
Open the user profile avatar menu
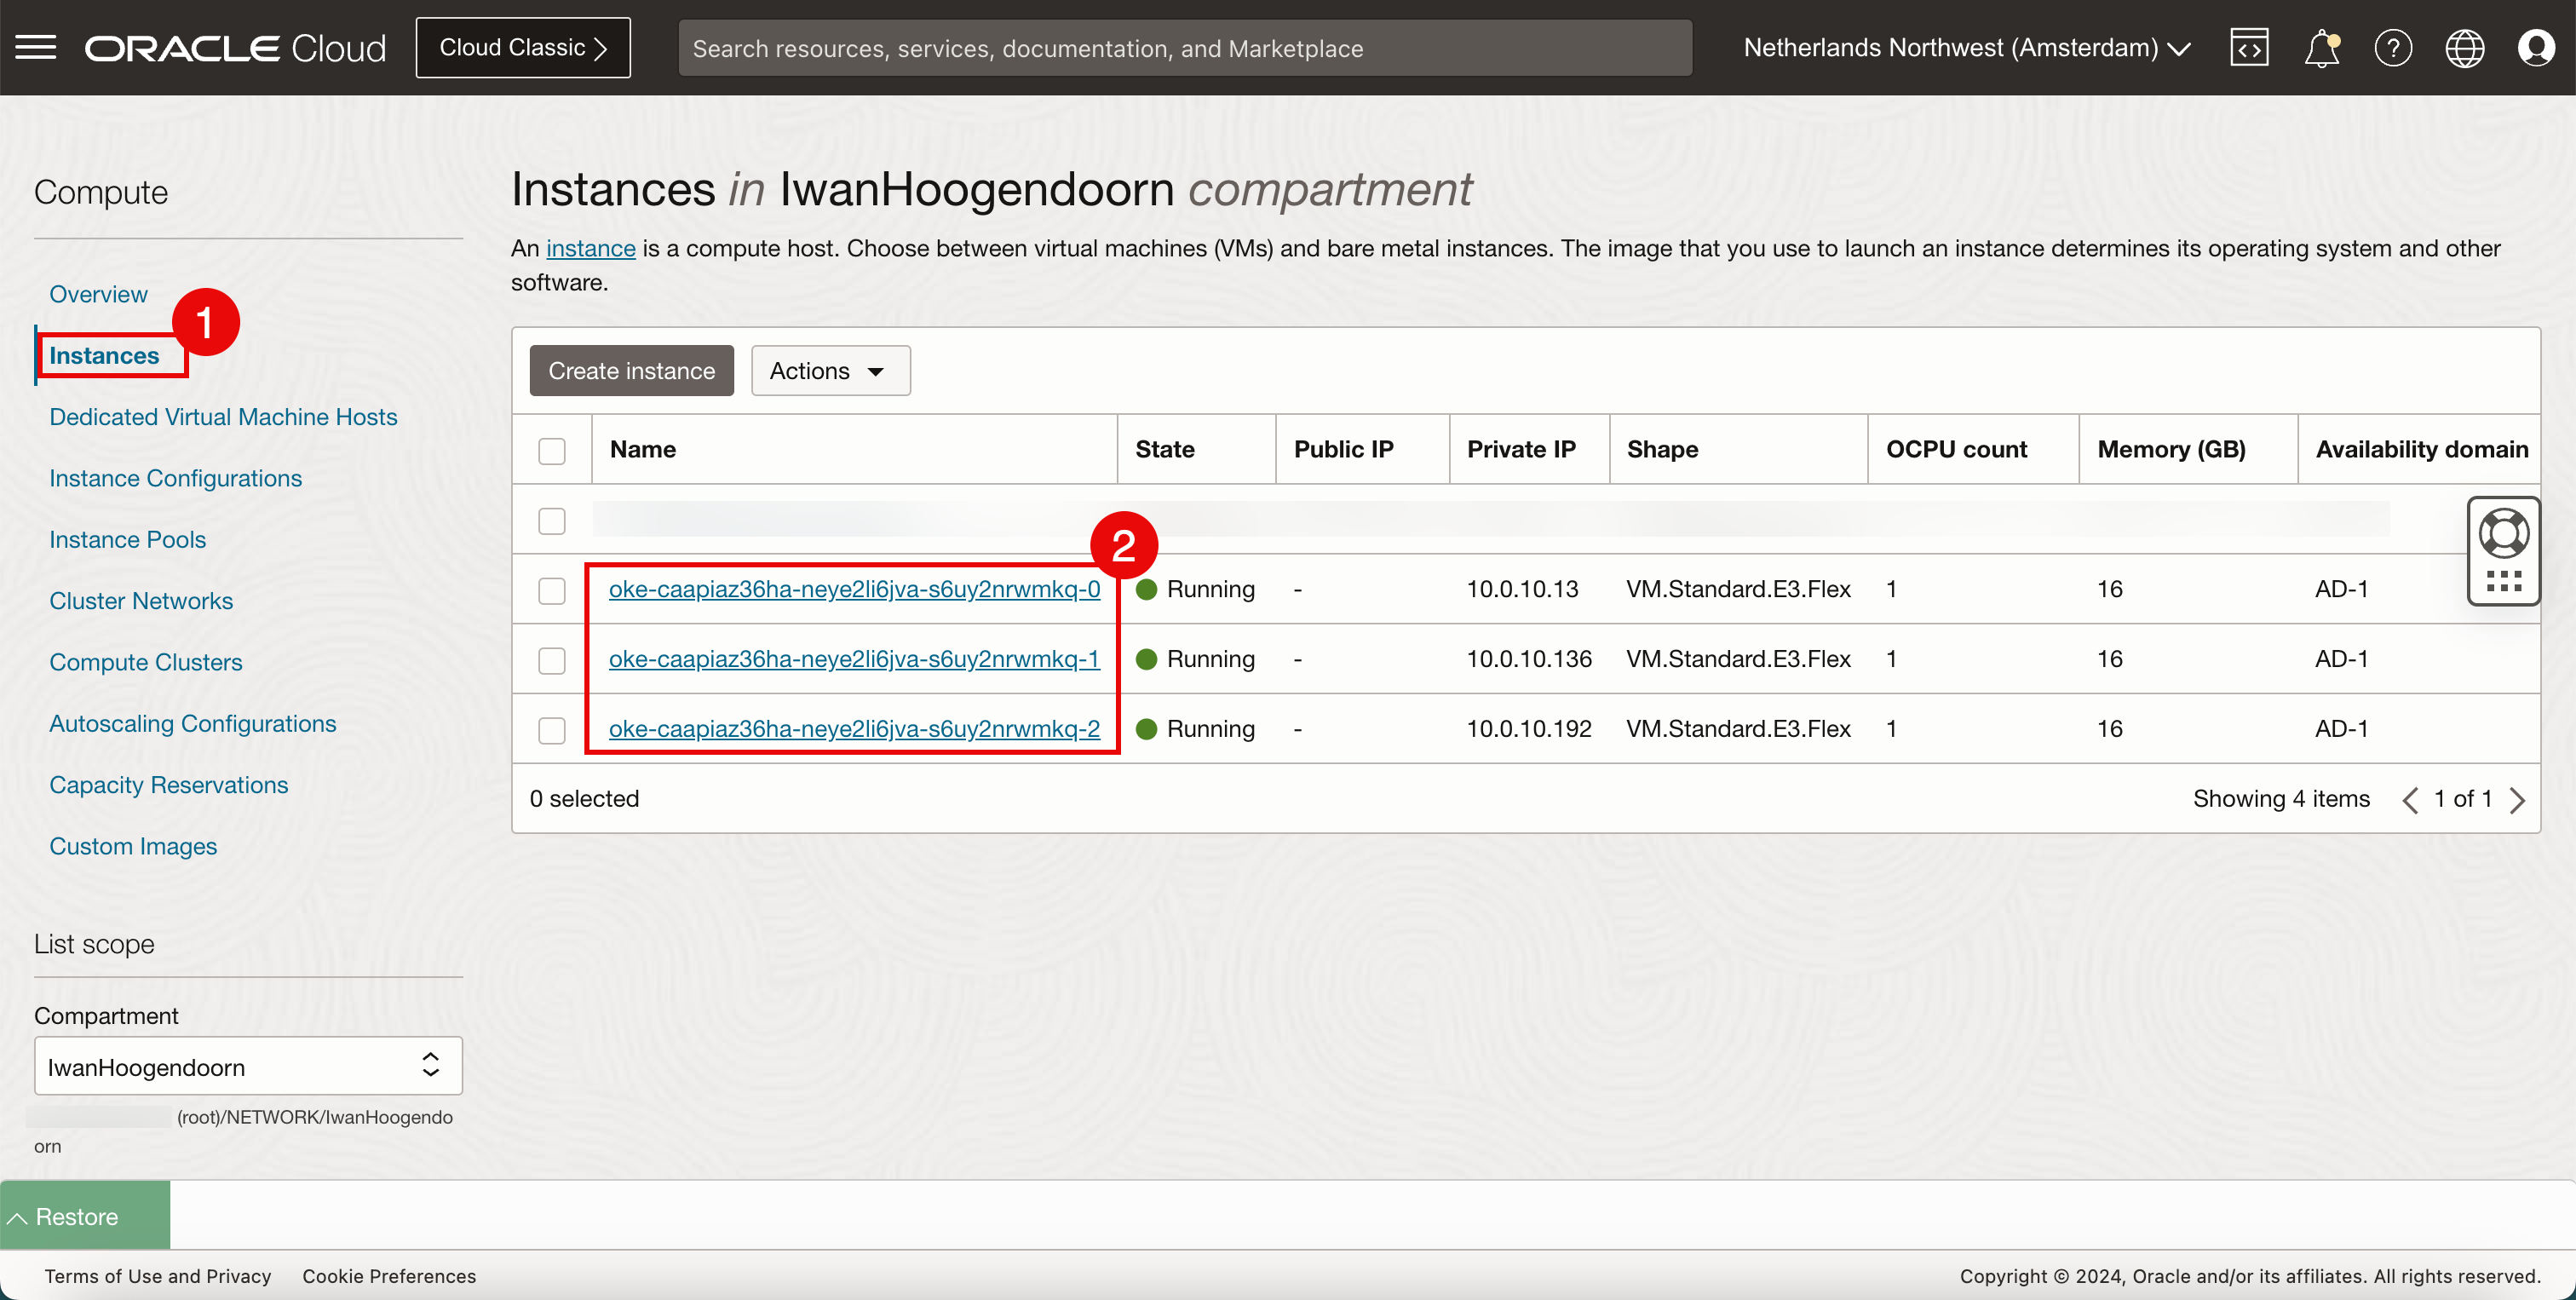(x=2535, y=47)
